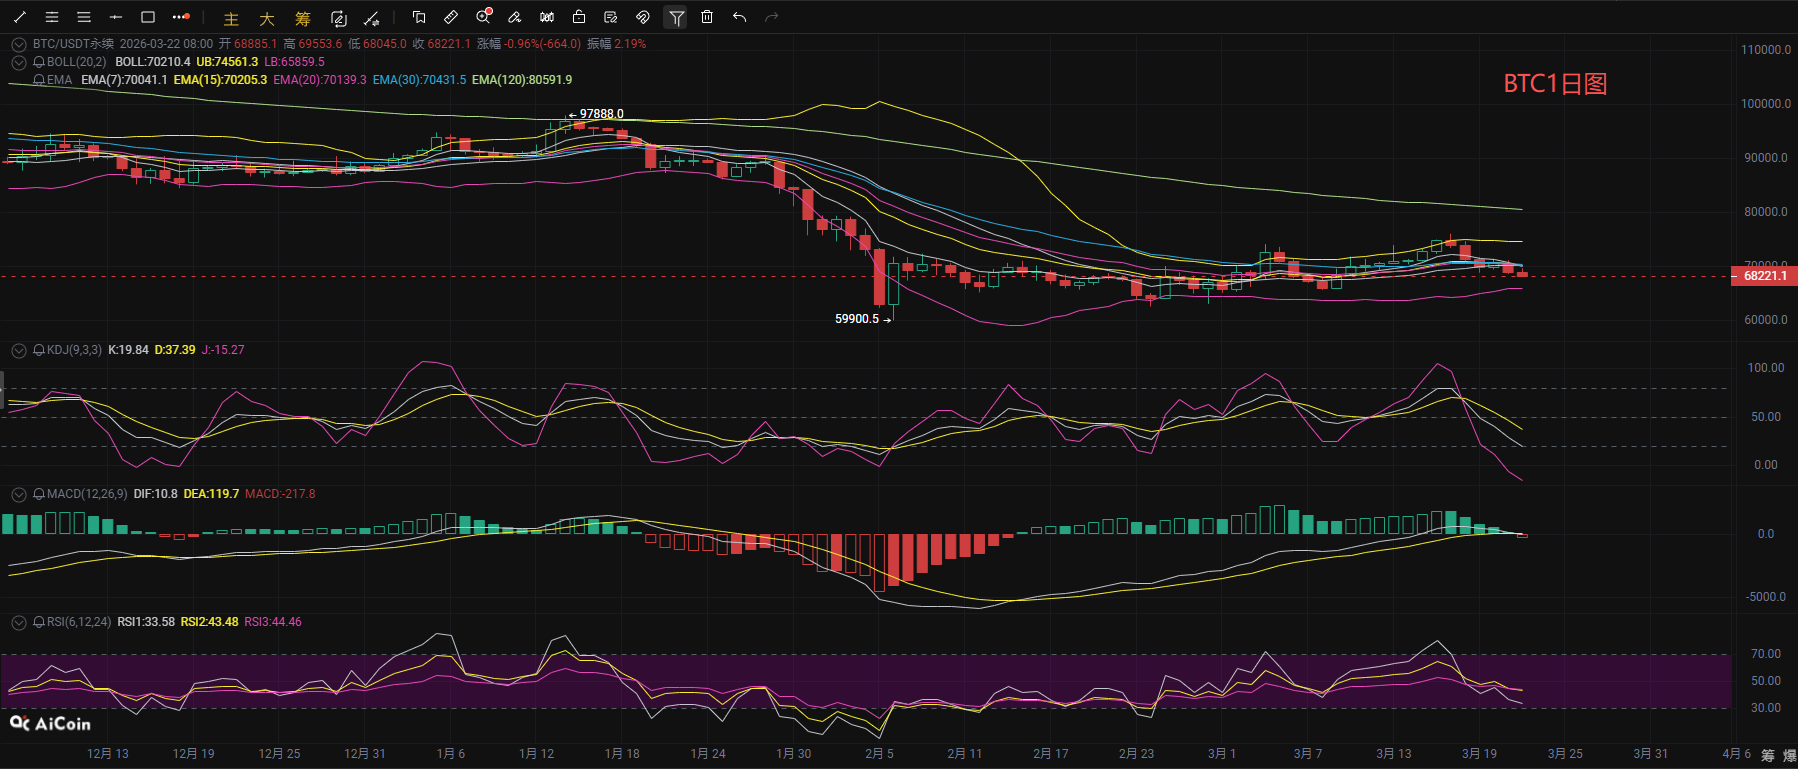Activate the ruler measurement tool
The height and width of the screenshot is (769, 1798).
(x=451, y=17)
